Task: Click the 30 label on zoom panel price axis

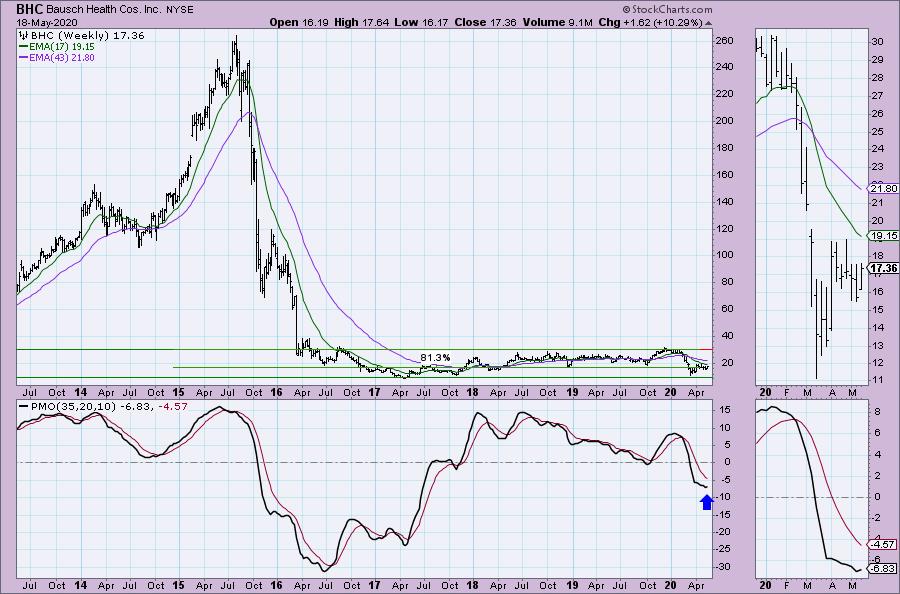Action: point(878,42)
